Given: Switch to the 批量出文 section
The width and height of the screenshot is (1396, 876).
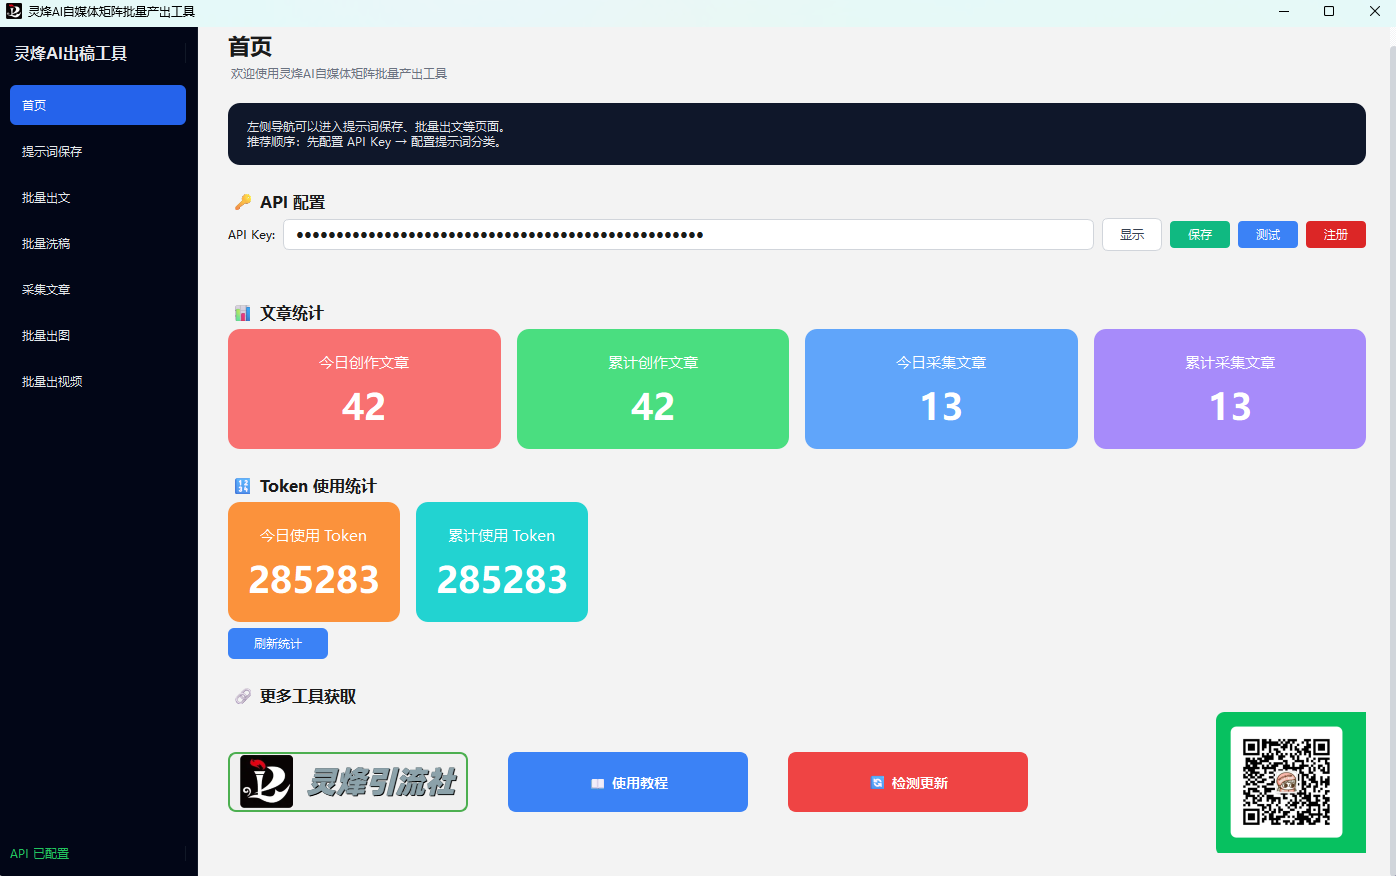Looking at the screenshot, I should [97, 197].
